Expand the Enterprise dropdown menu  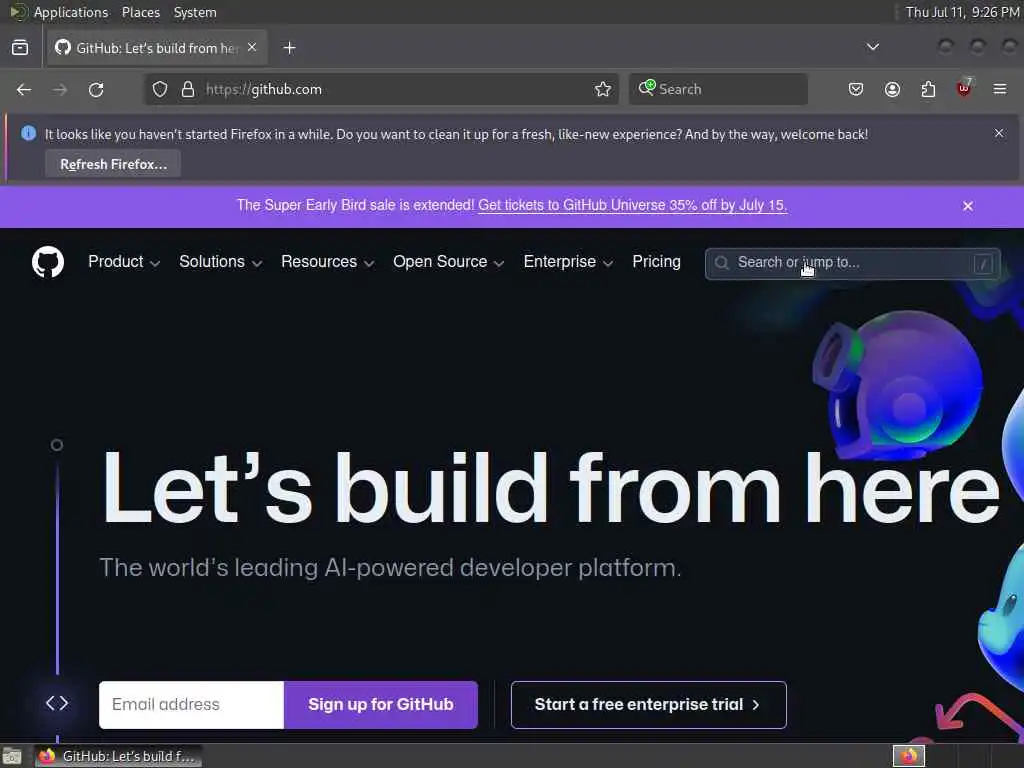(x=568, y=262)
